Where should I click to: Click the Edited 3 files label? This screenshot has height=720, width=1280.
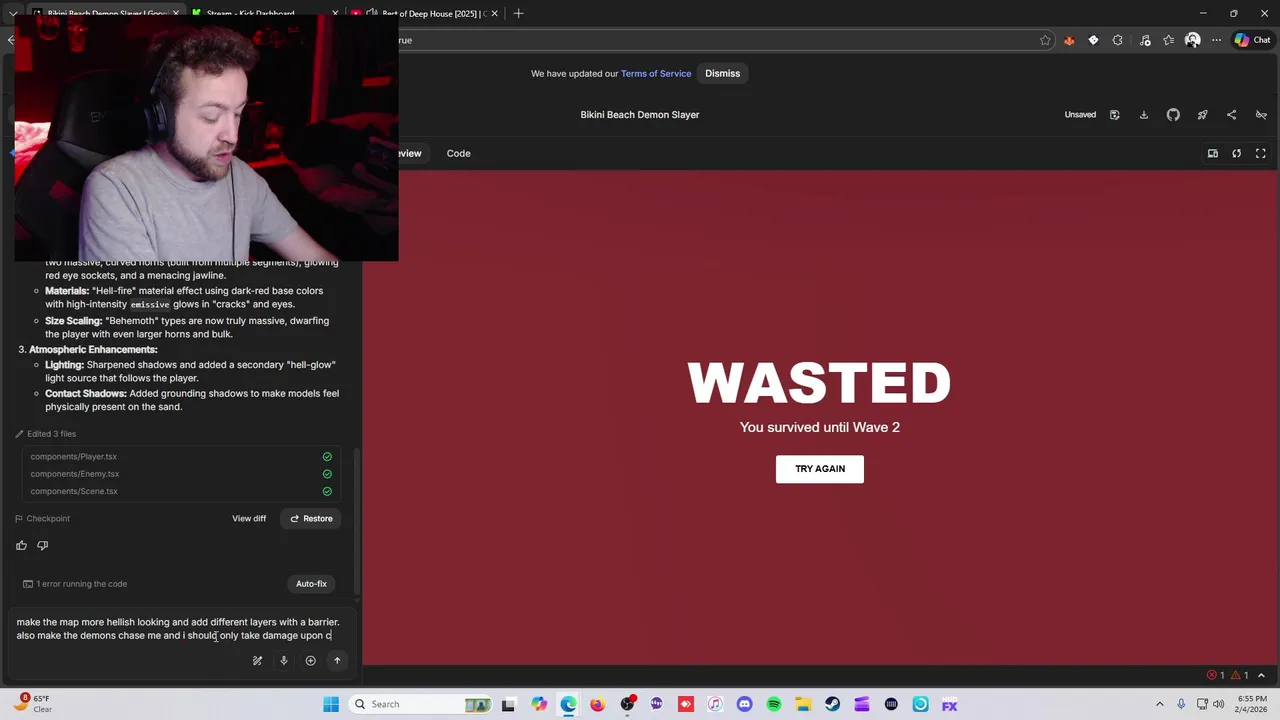[51, 434]
